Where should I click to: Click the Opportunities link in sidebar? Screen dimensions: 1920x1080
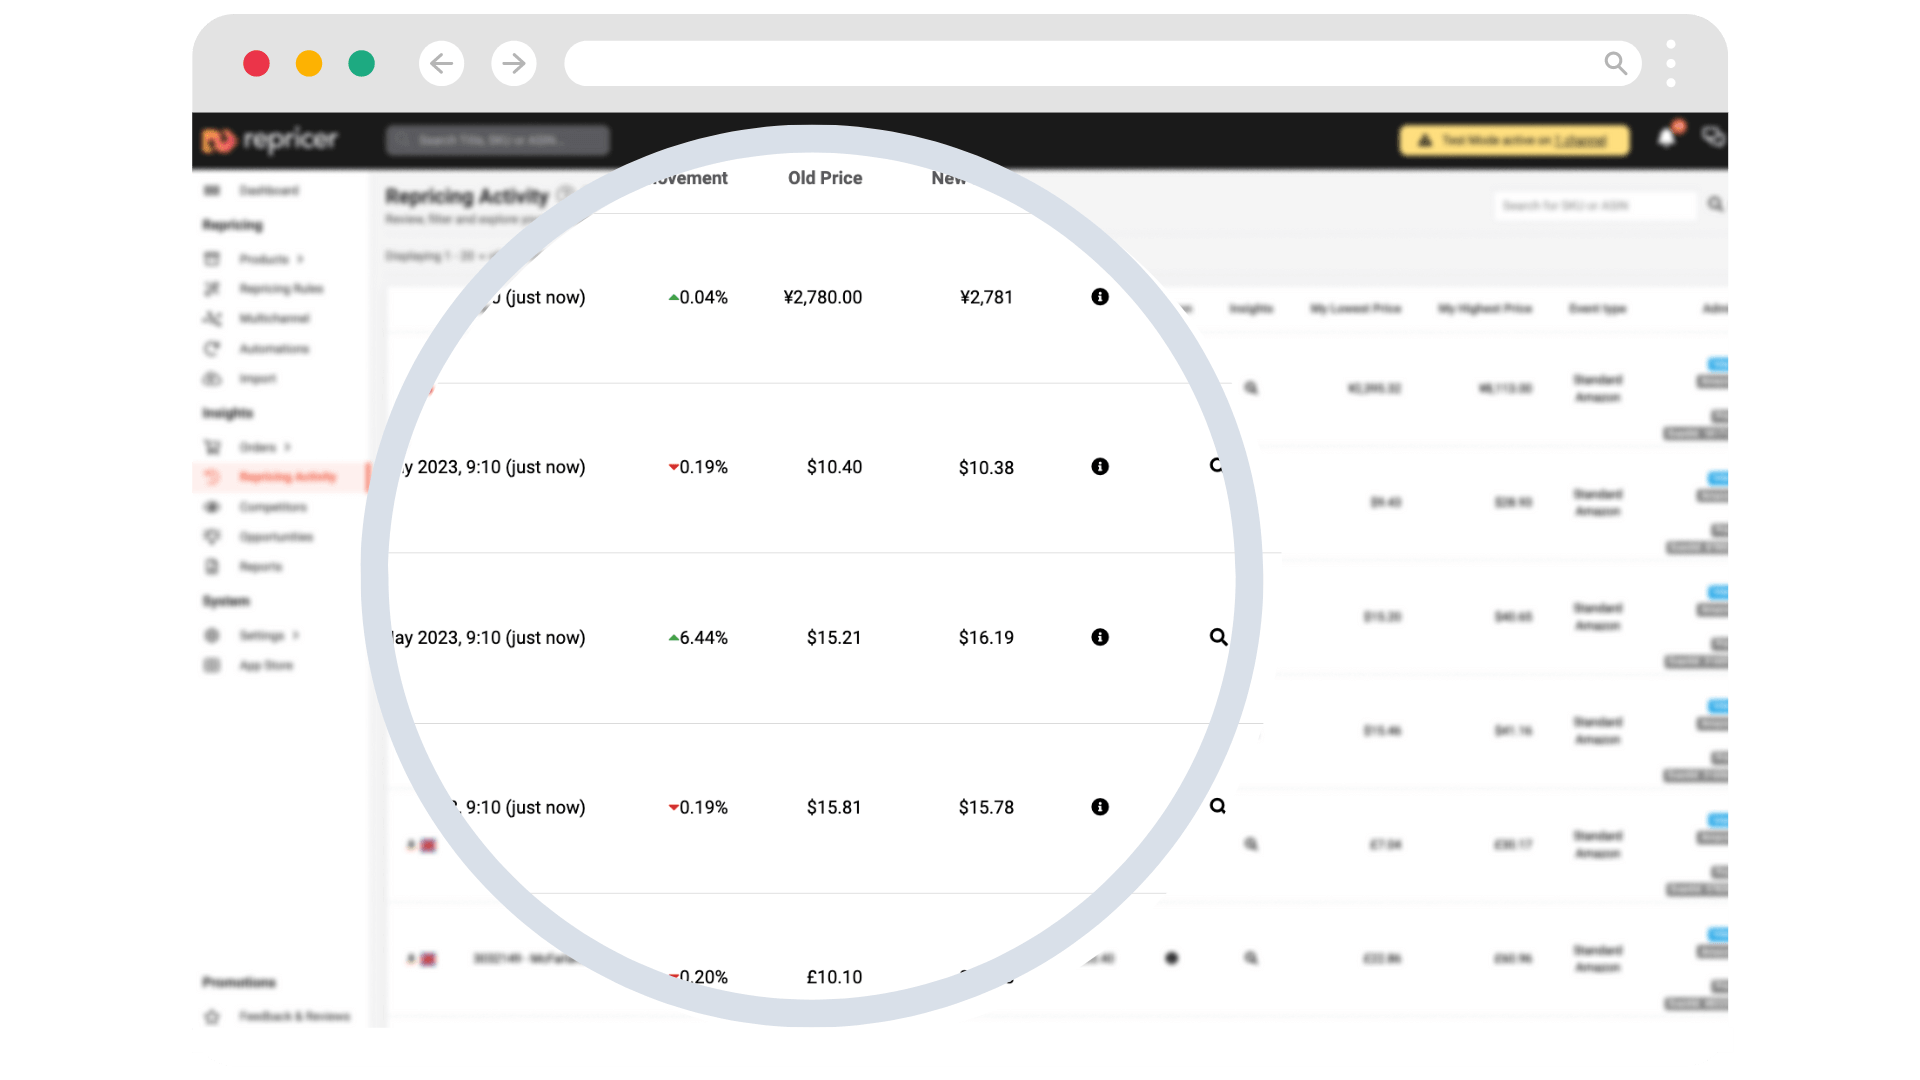point(276,537)
